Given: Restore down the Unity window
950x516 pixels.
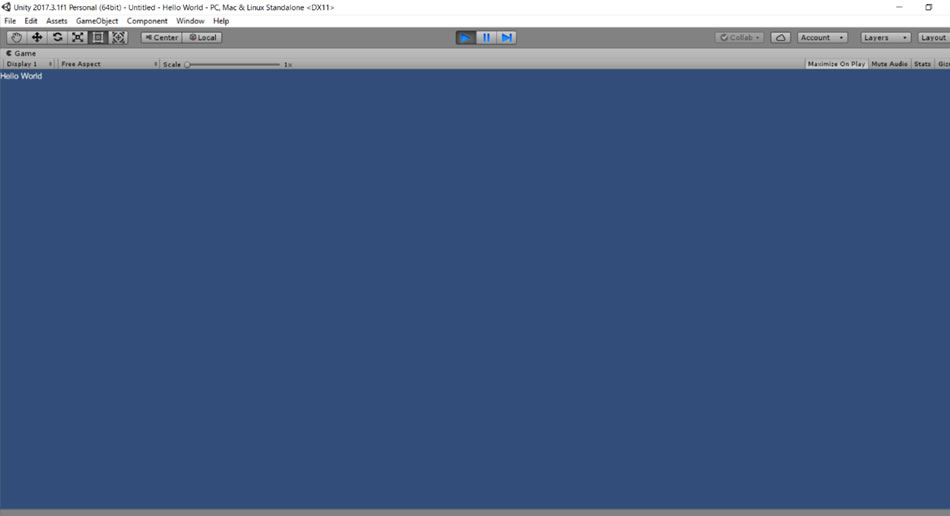Looking at the screenshot, I should coord(928,7).
